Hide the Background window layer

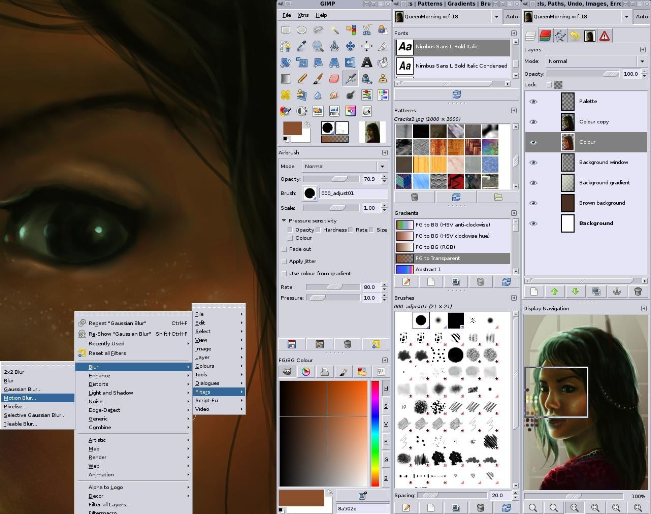(534, 162)
